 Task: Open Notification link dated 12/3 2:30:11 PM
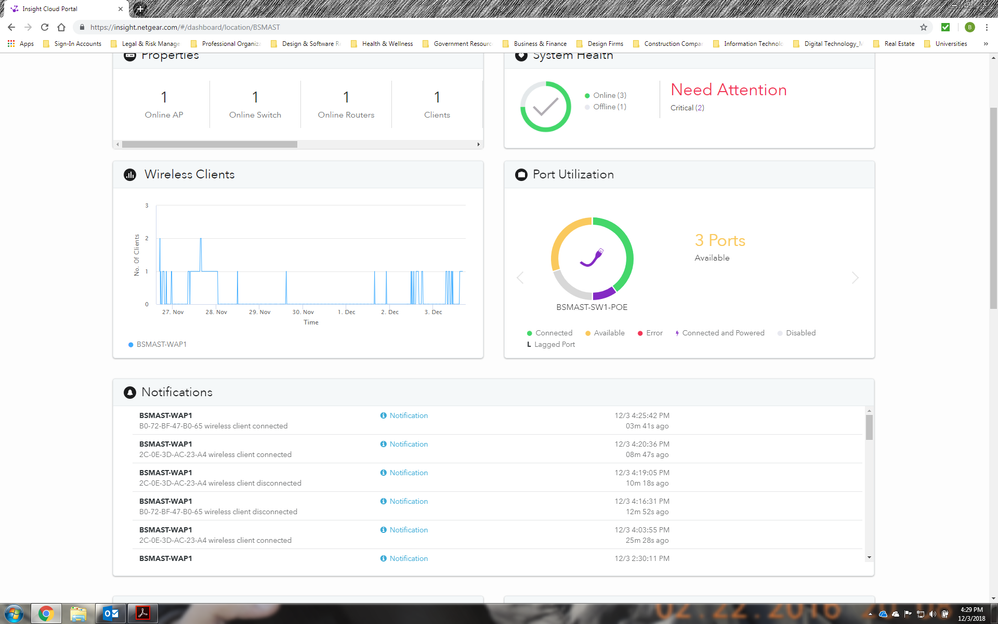409,559
